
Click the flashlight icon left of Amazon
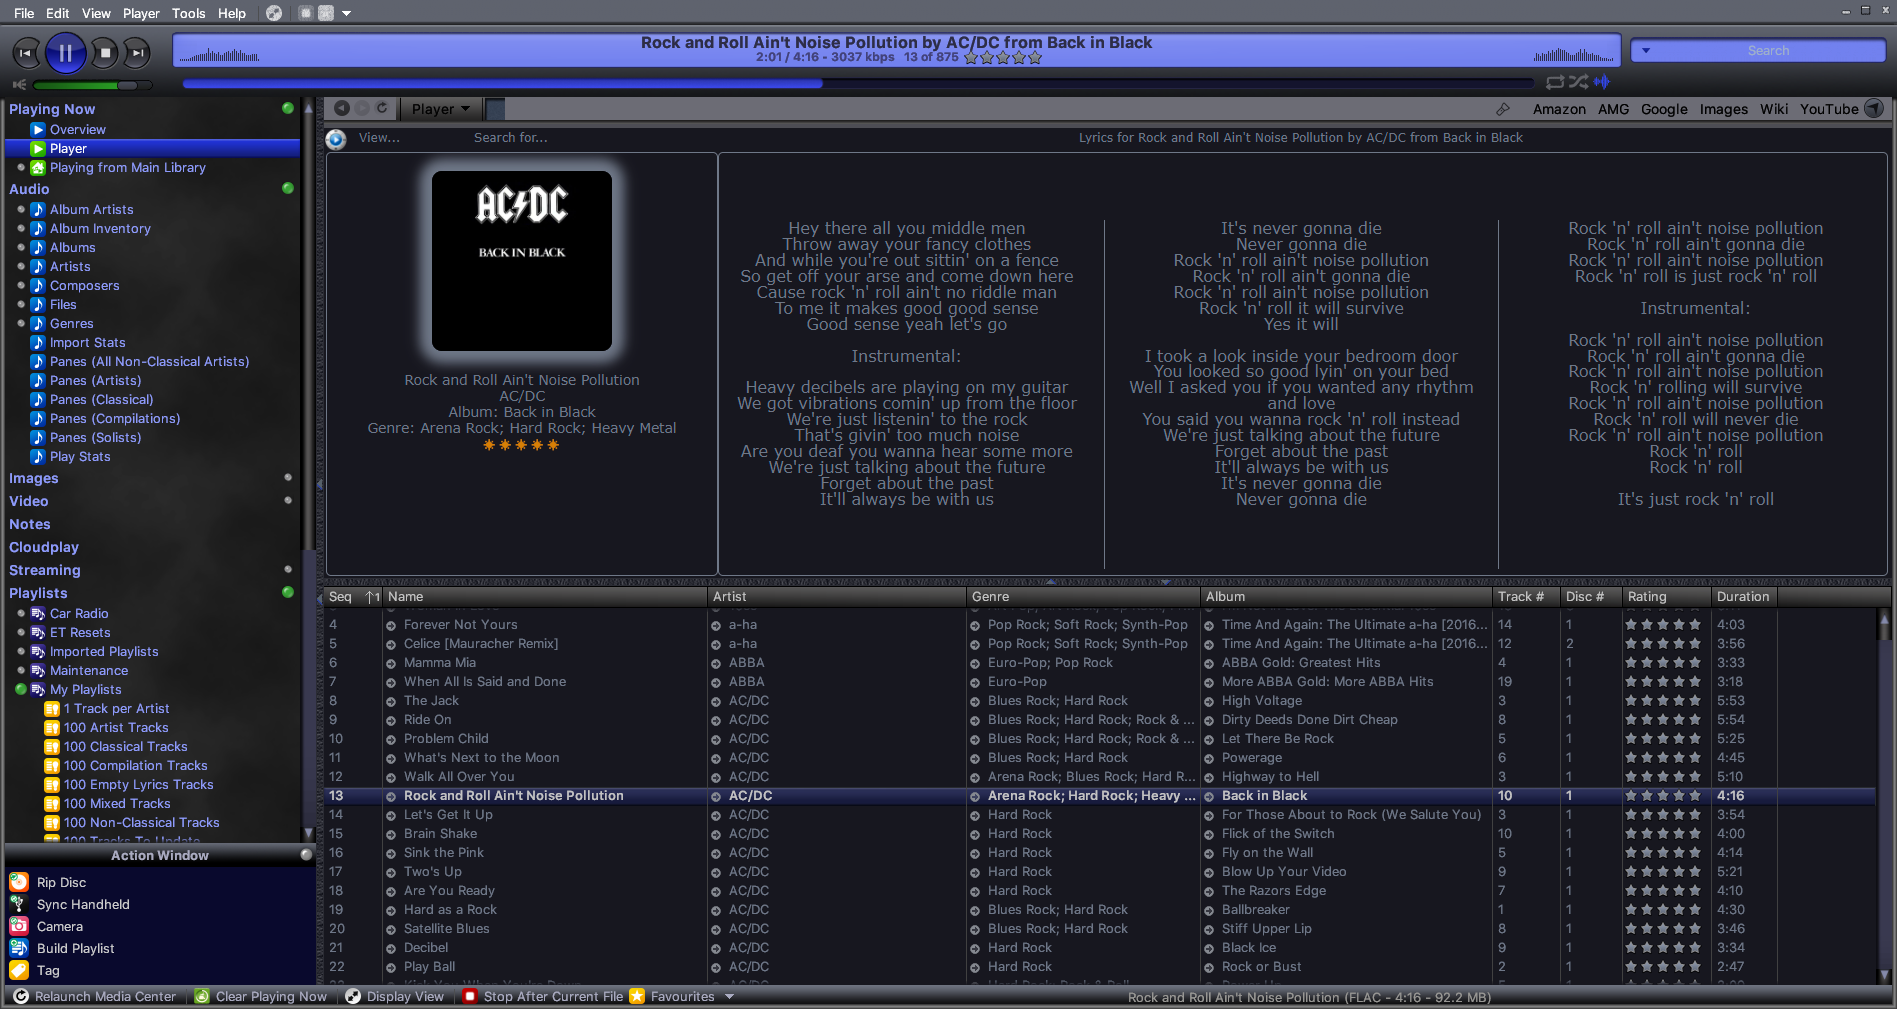point(1502,109)
